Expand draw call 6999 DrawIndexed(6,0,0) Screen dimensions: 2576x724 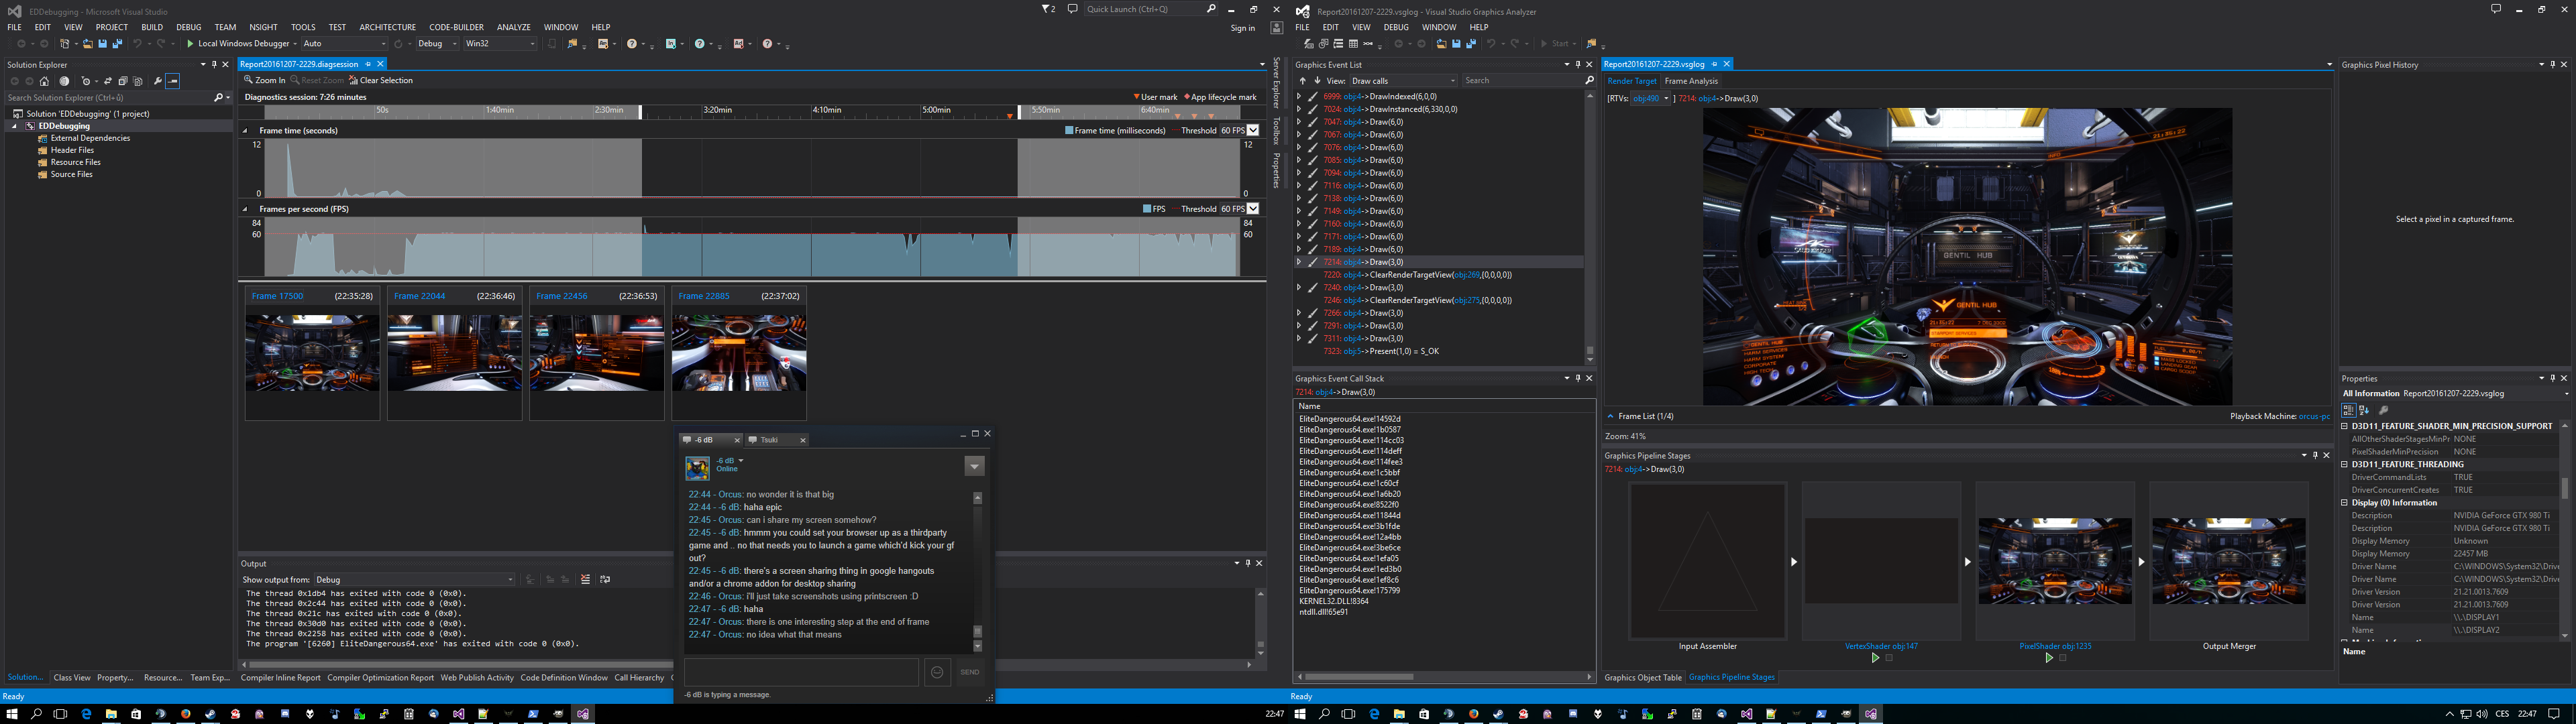coord(1299,97)
